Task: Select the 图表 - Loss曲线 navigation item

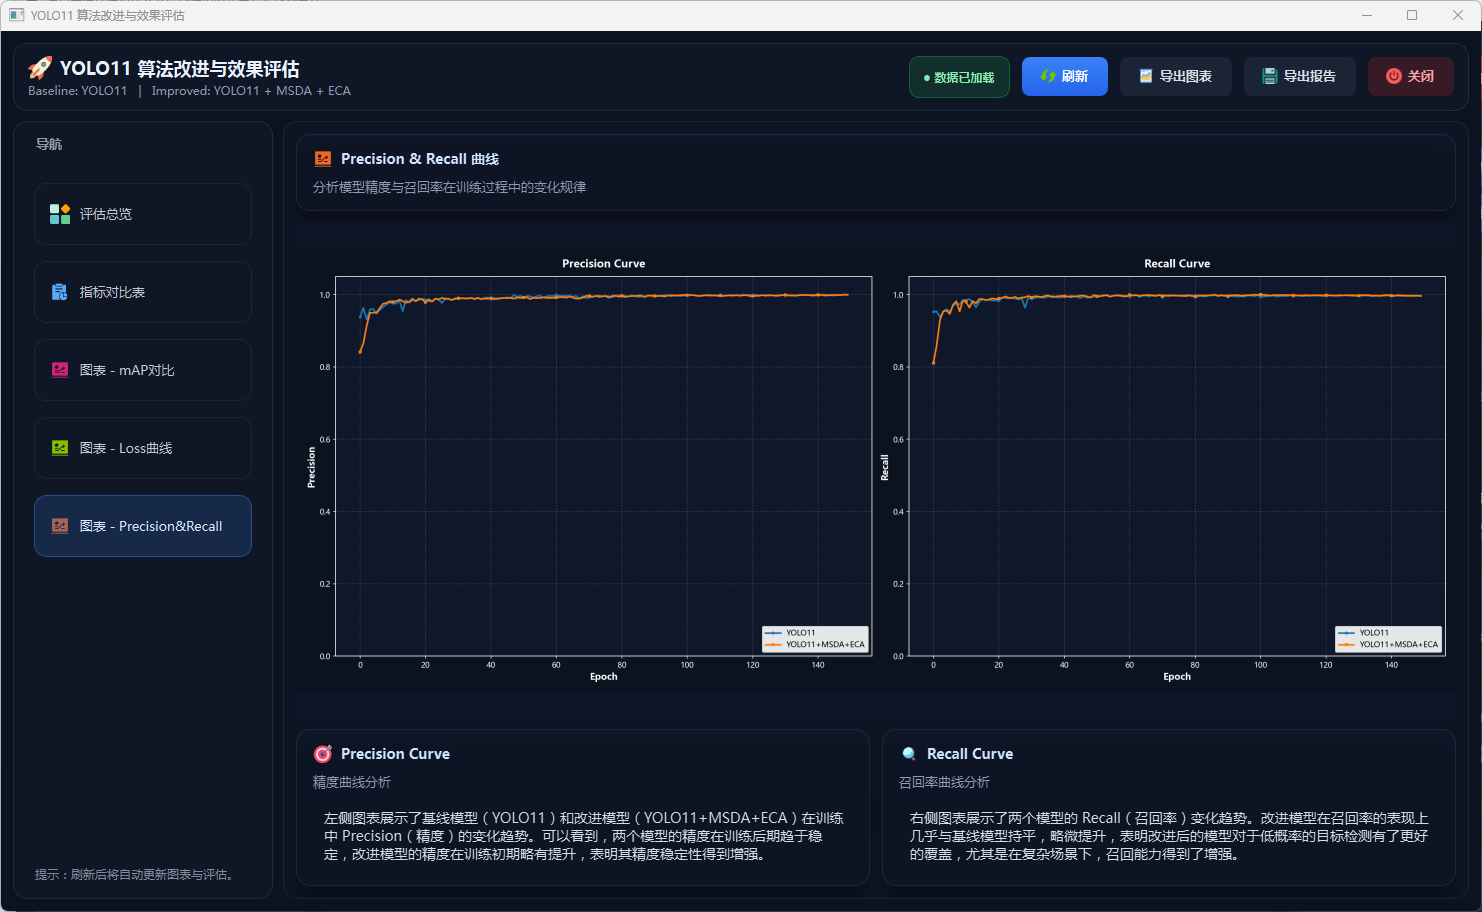Action: coord(143,448)
